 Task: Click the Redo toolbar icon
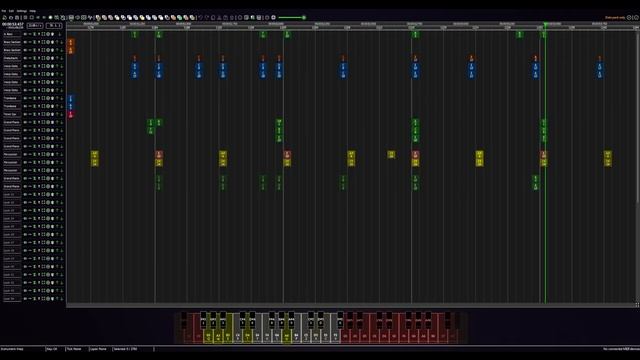point(207,18)
